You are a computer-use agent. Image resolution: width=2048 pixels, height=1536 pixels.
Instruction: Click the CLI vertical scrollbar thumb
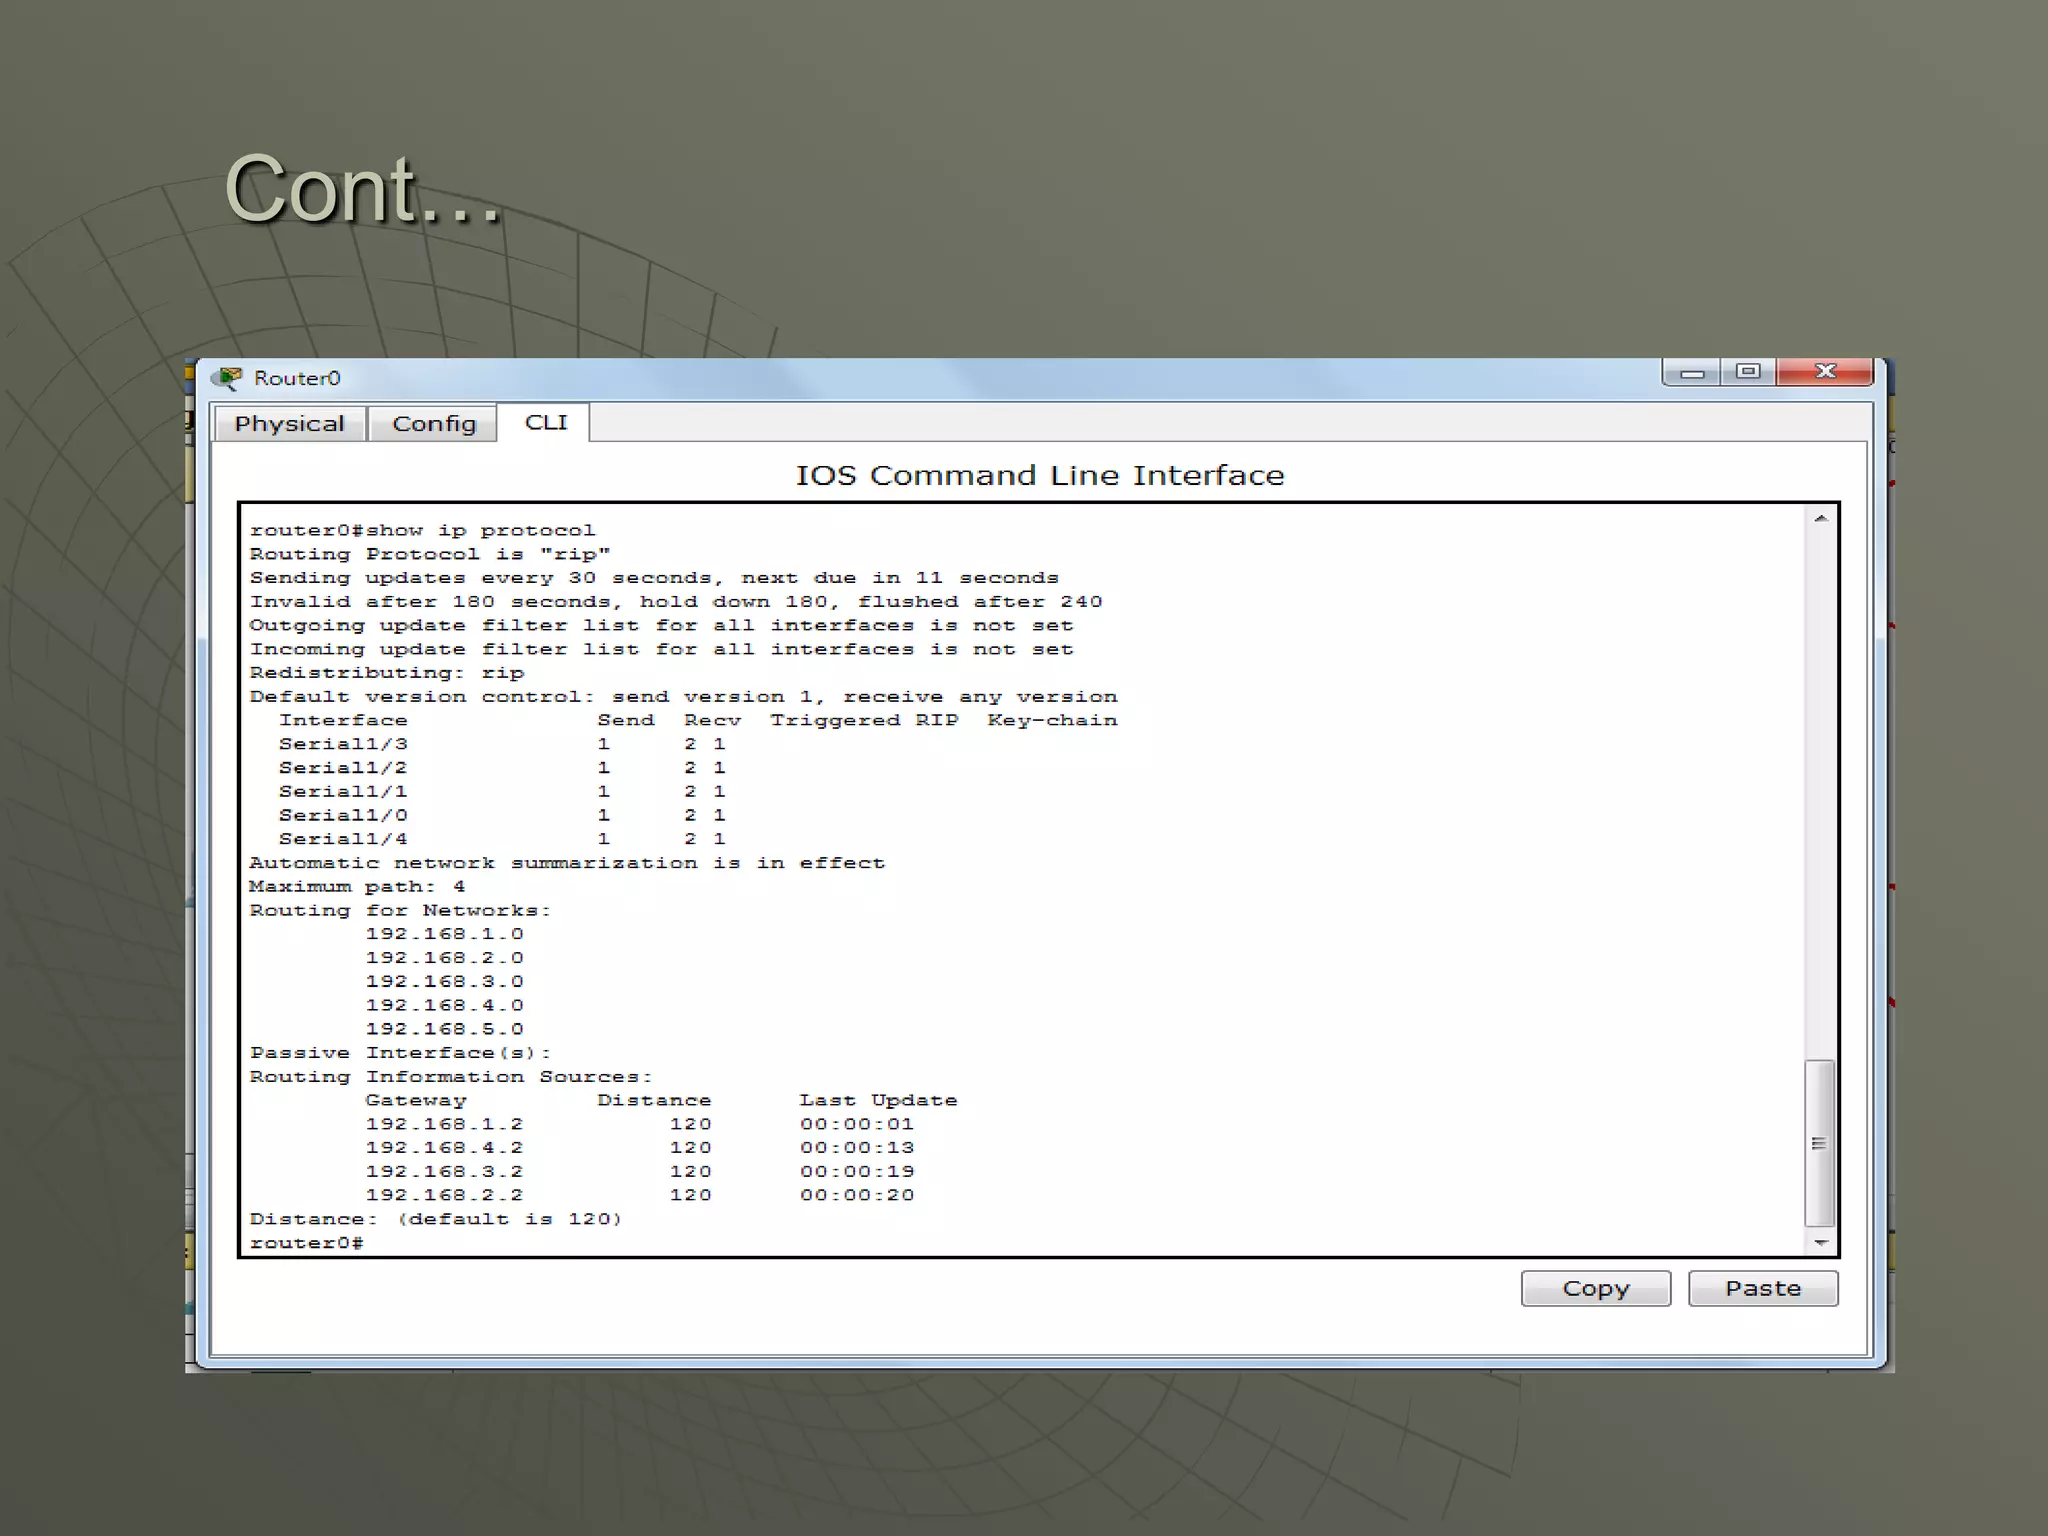click(1819, 1143)
